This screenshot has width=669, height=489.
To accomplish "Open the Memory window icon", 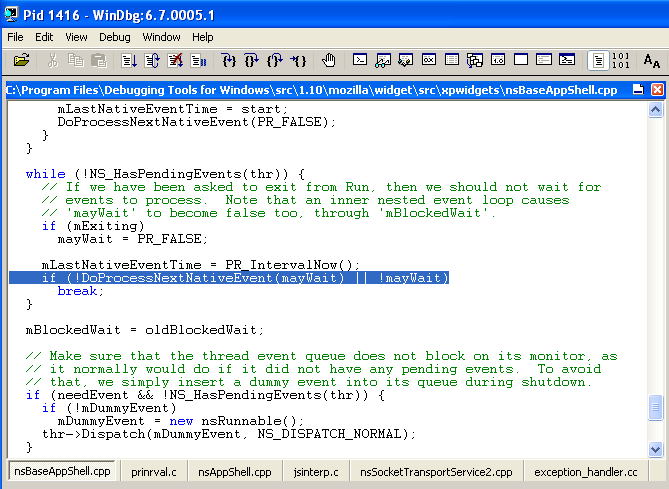I will (x=452, y=60).
